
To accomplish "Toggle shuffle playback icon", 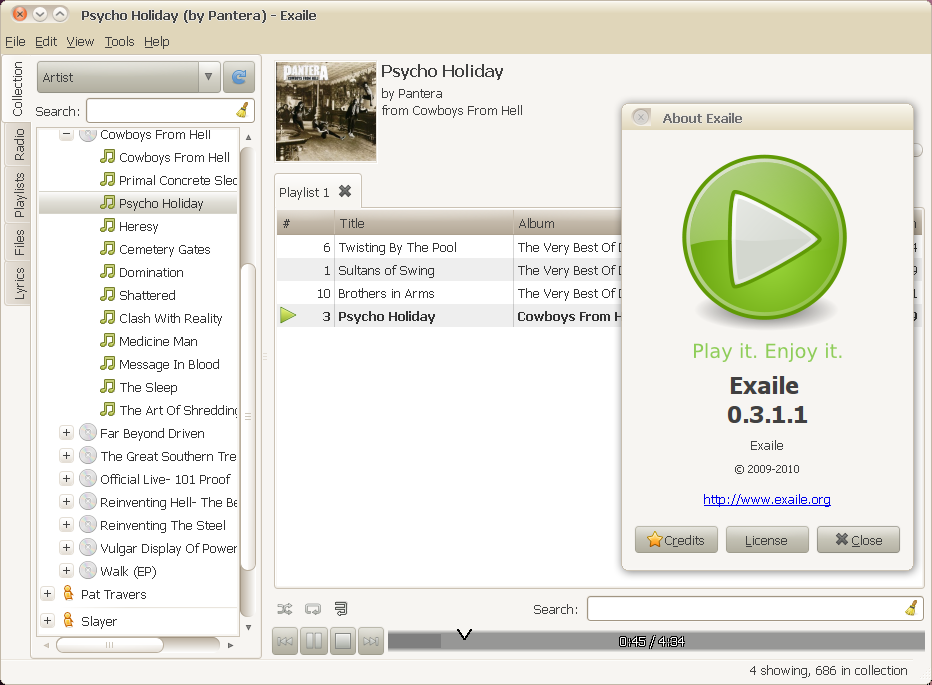I will (x=285, y=609).
